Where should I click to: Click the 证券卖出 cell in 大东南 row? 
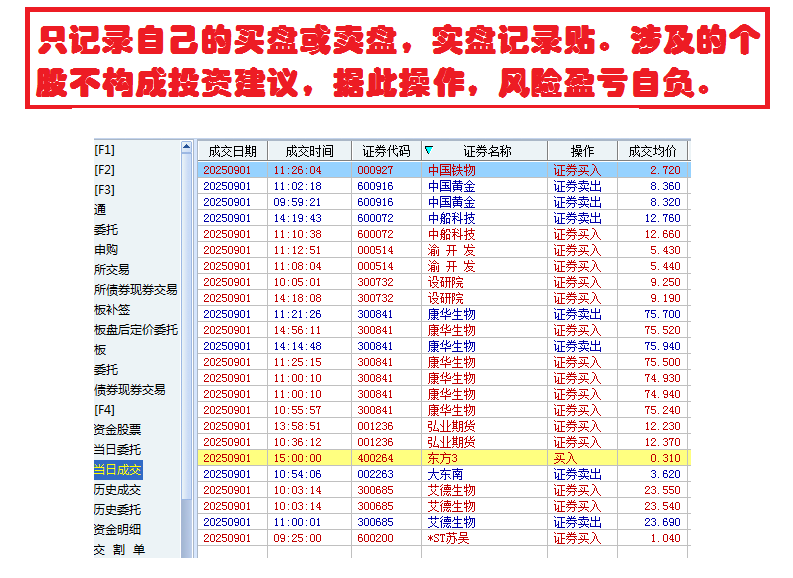pyautogui.click(x=577, y=474)
